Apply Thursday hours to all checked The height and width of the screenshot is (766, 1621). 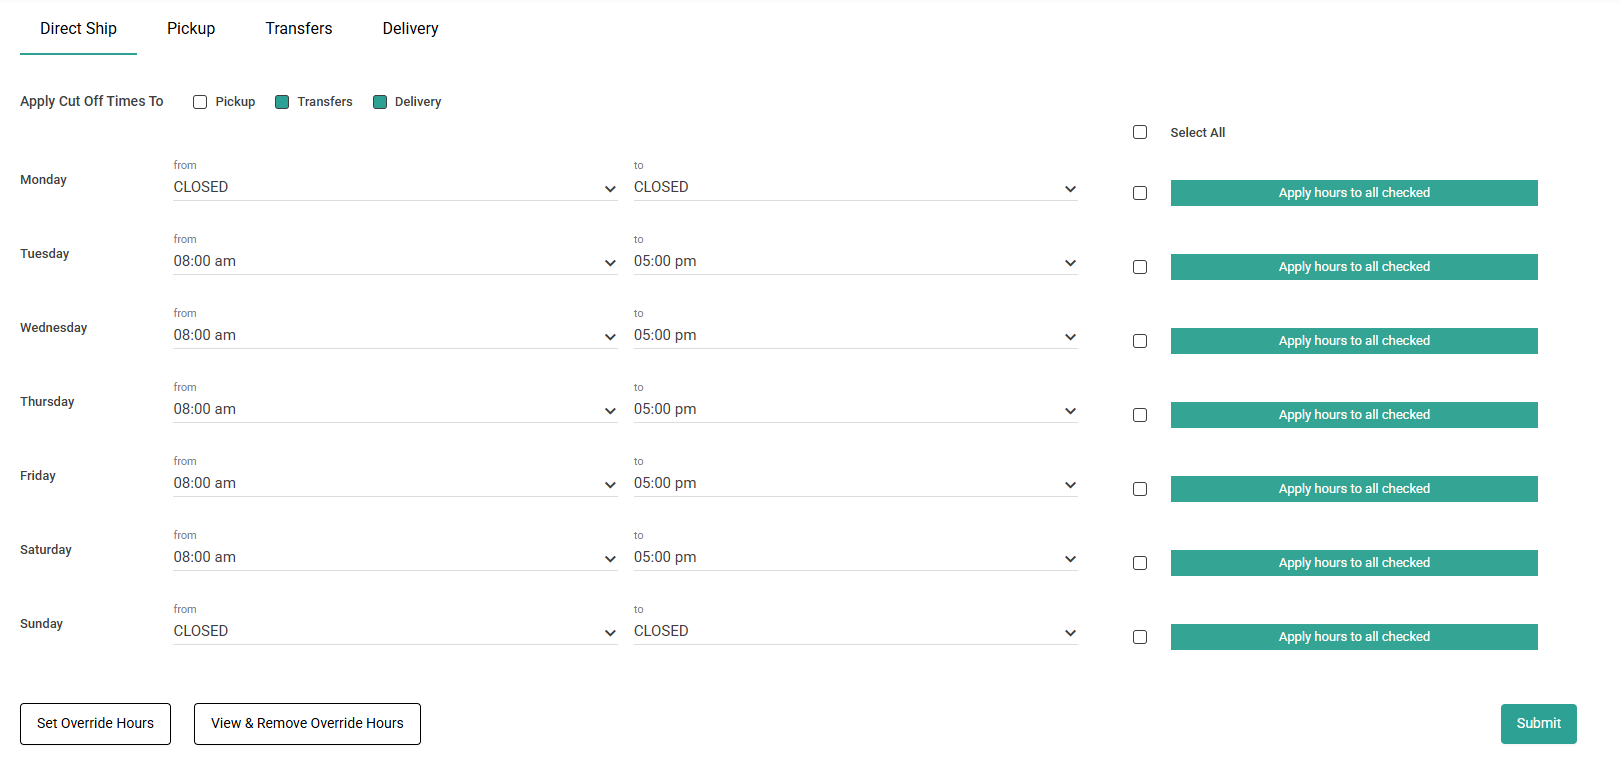[x=1354, y=415]
